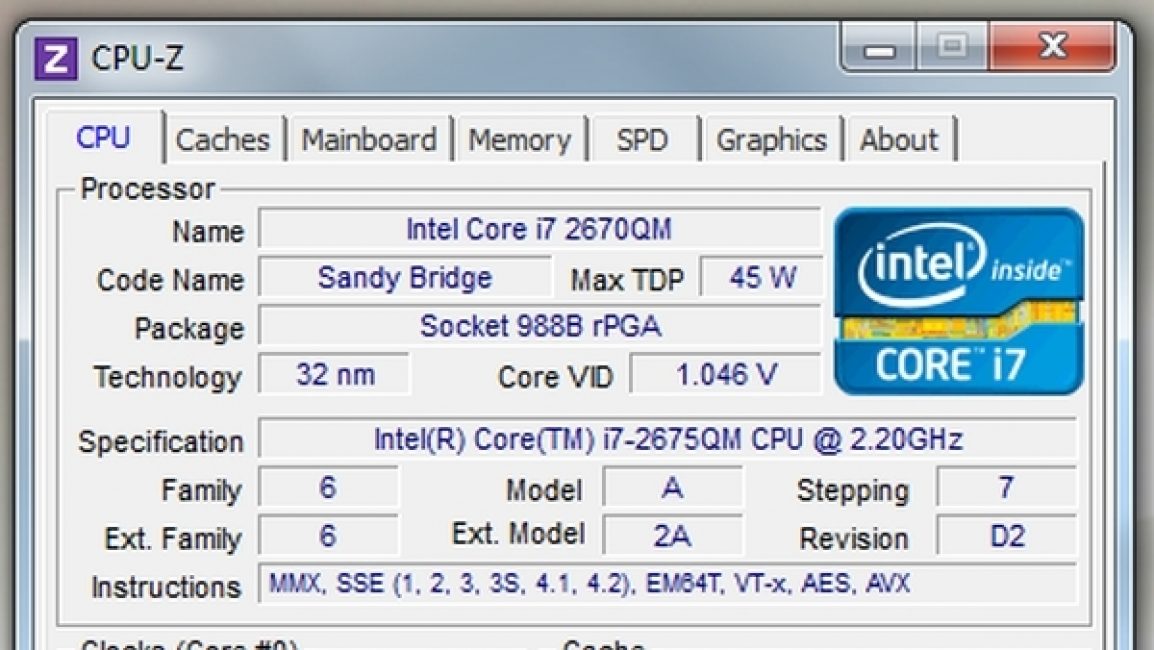Minimize the CPU-Z window

[879, 50]
